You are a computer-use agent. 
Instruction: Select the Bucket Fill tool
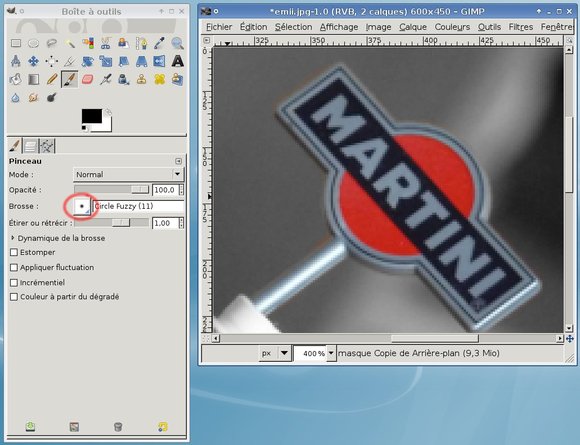[x=16, y=79]
